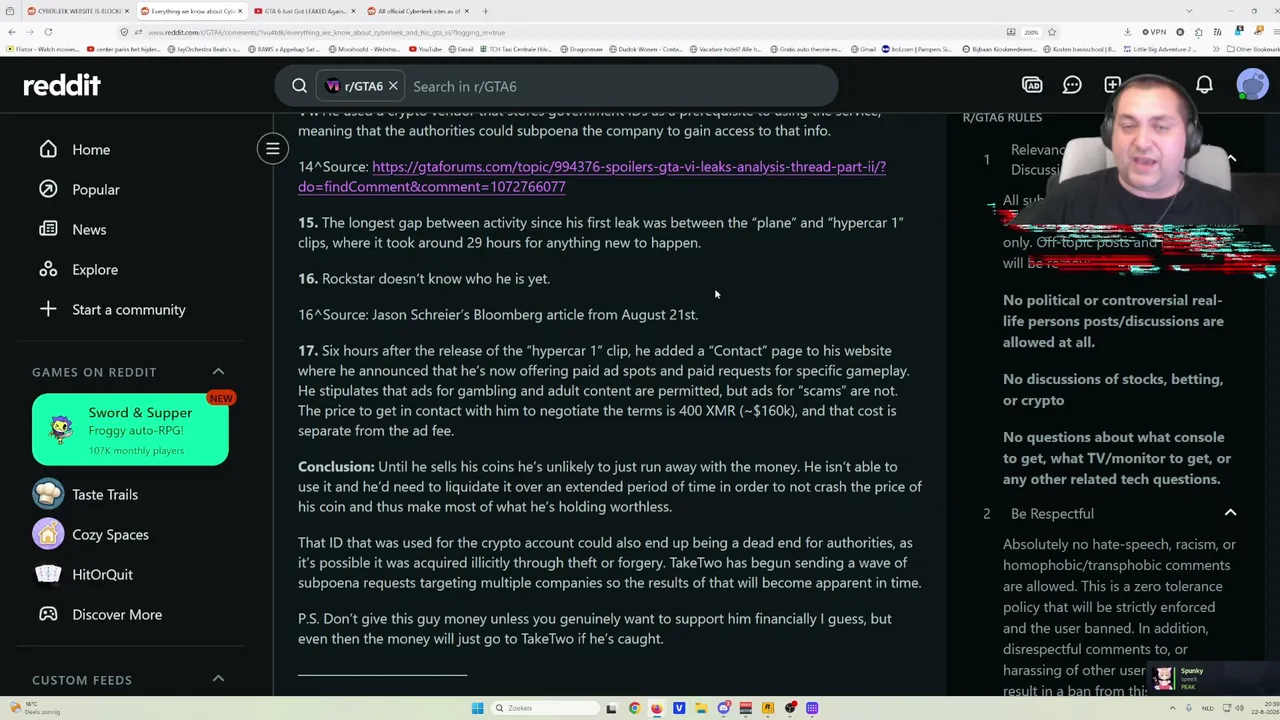The width and height of the screenshot is (1280, 720).
Task: Open Discord from the taskbar
Action: (x=723, y=708)
